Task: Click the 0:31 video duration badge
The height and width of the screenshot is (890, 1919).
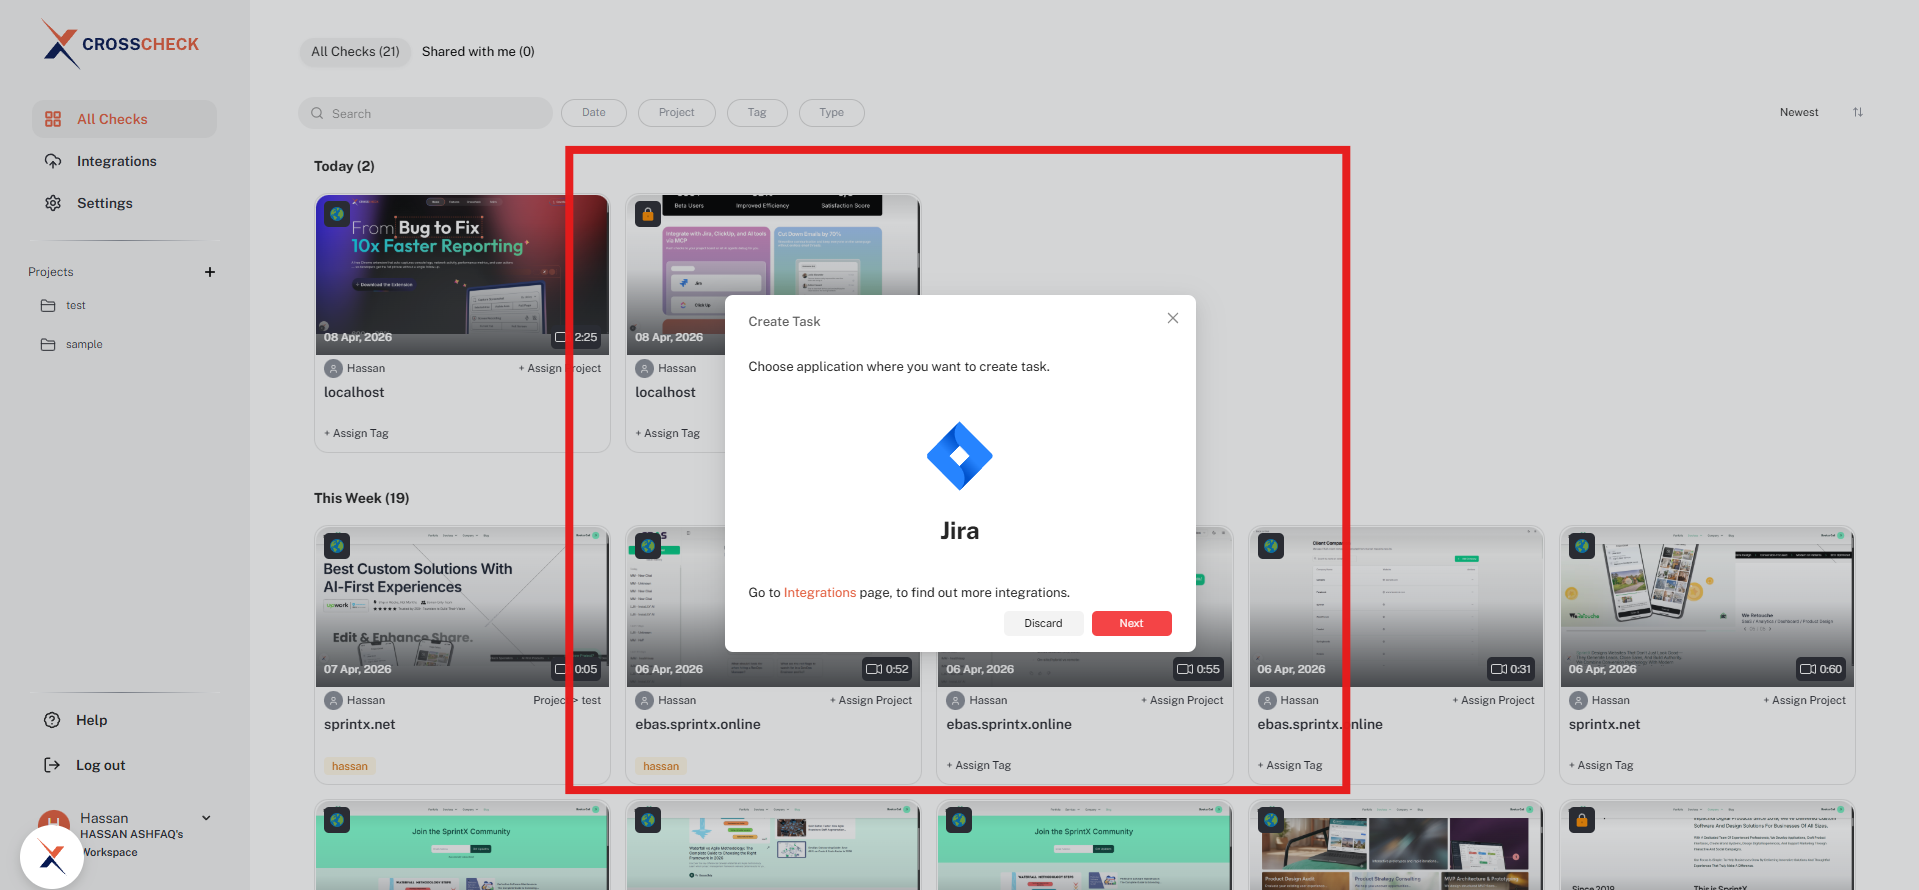Action: (1511, 669)
